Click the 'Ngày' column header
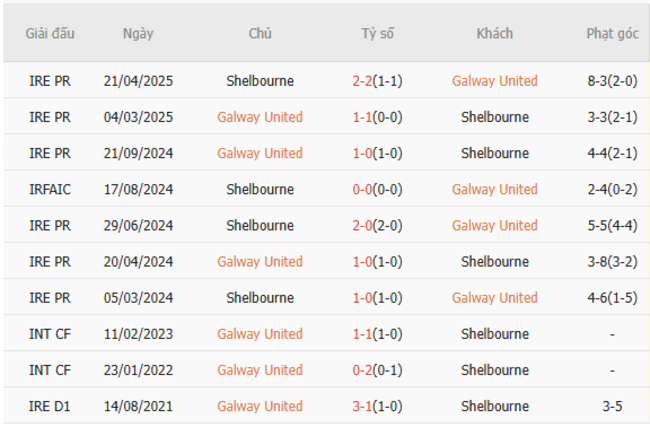 [x=138, y=33]
